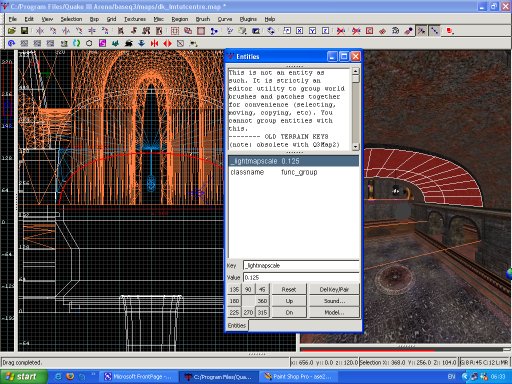Click the Key input field
Viewport: 512px width, 384px height.
click(x=301, y=265)
